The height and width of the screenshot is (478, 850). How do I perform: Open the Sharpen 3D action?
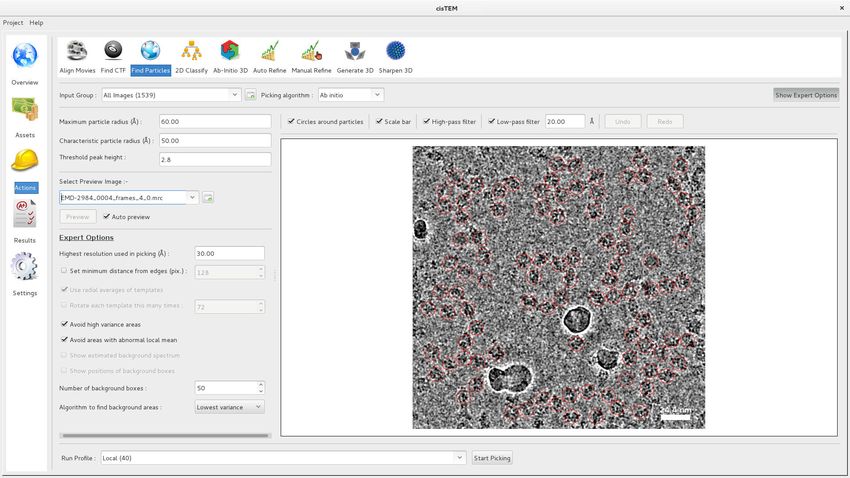point(395,57)
